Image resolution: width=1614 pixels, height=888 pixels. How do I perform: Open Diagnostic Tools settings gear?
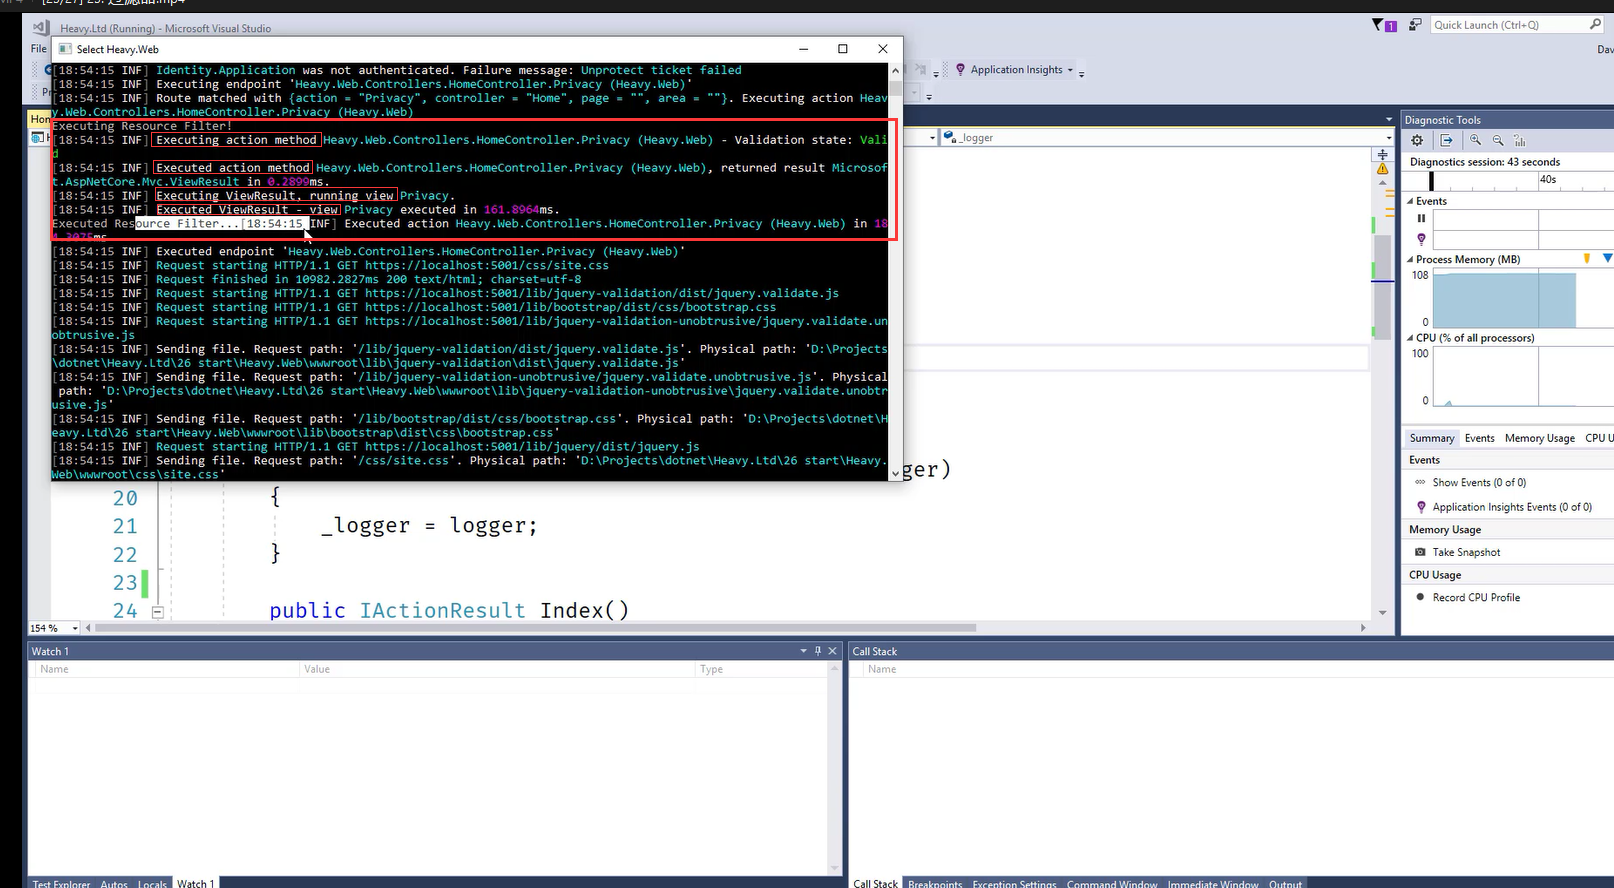pos(1417,140)
